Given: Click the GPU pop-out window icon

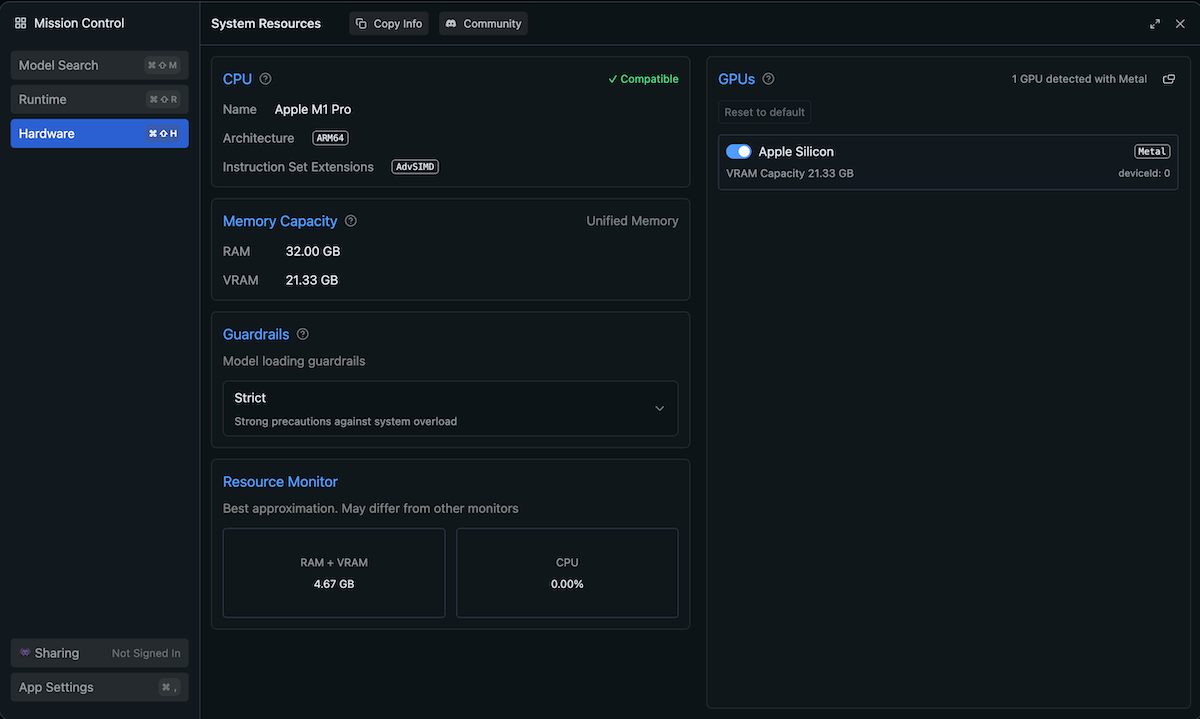Looking at the screenshot, I should pos(1168,79).
